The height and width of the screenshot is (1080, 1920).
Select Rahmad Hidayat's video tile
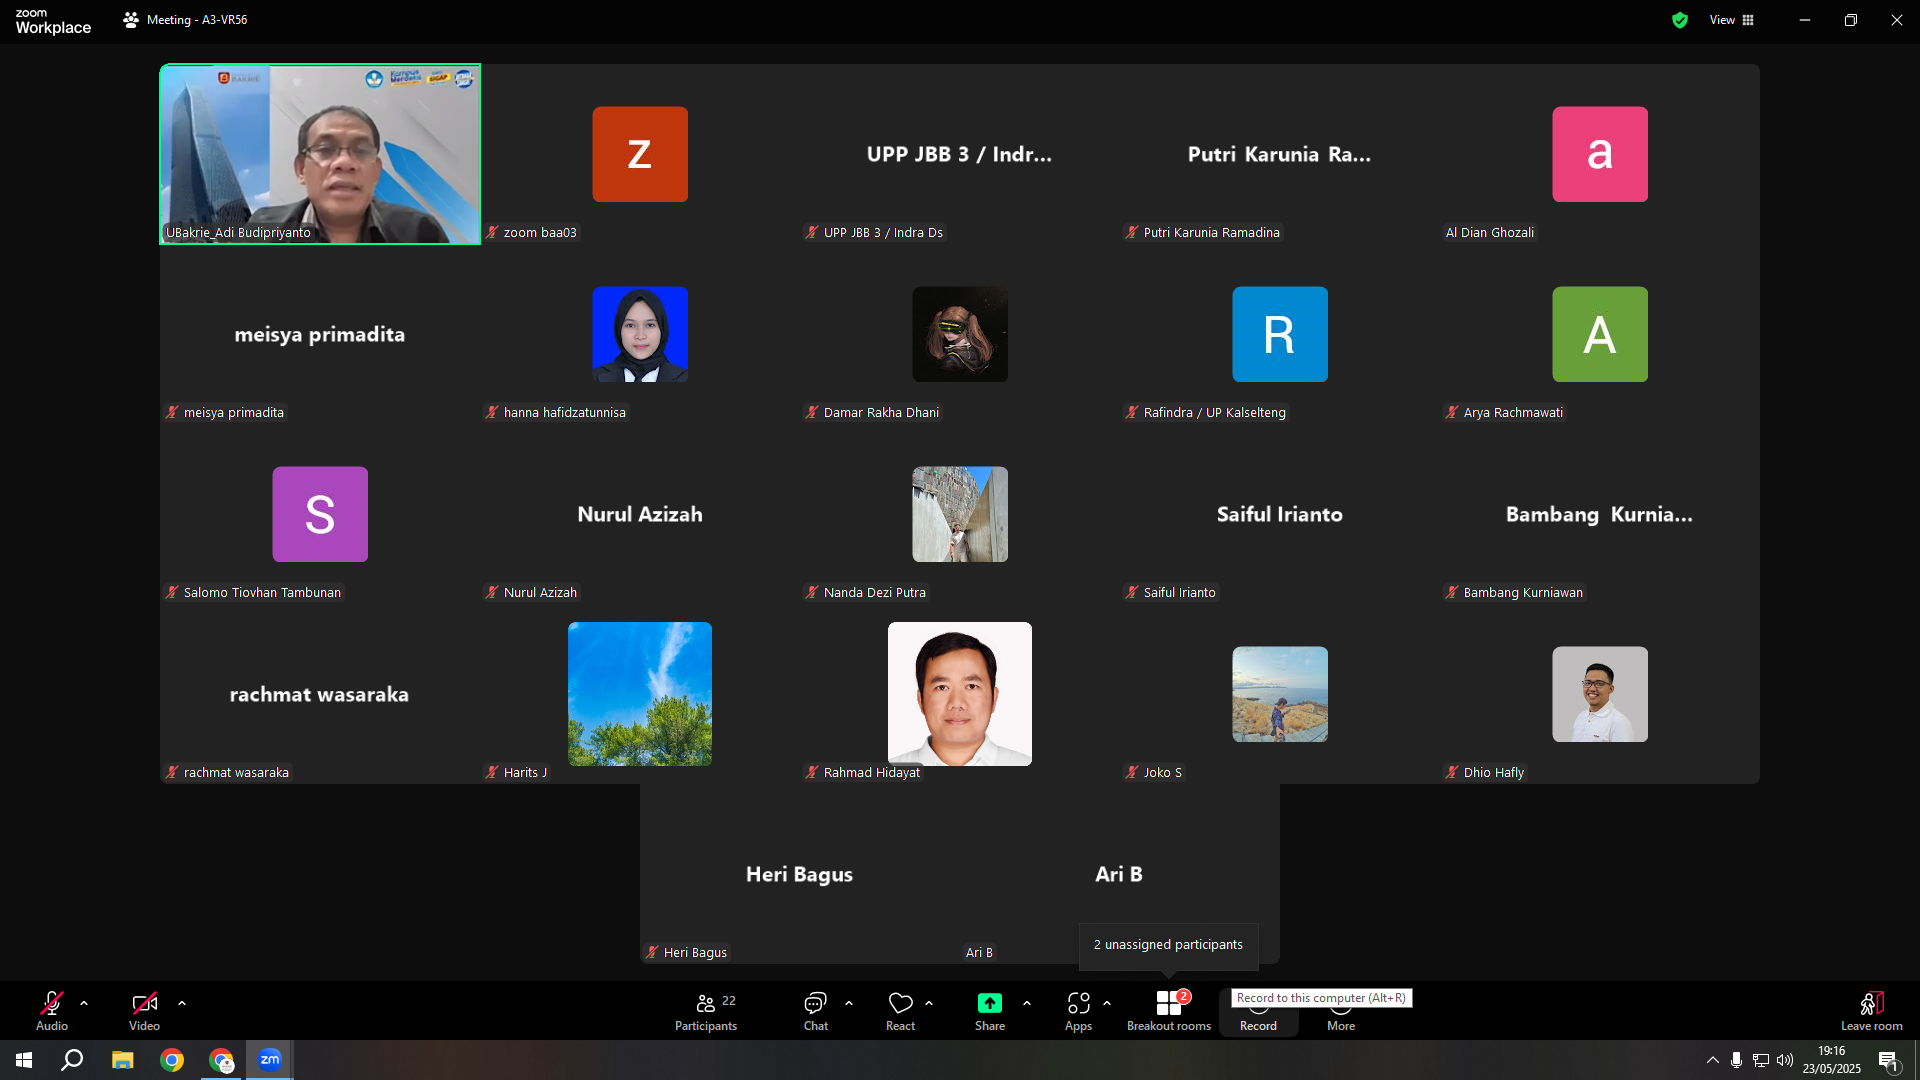960,694
